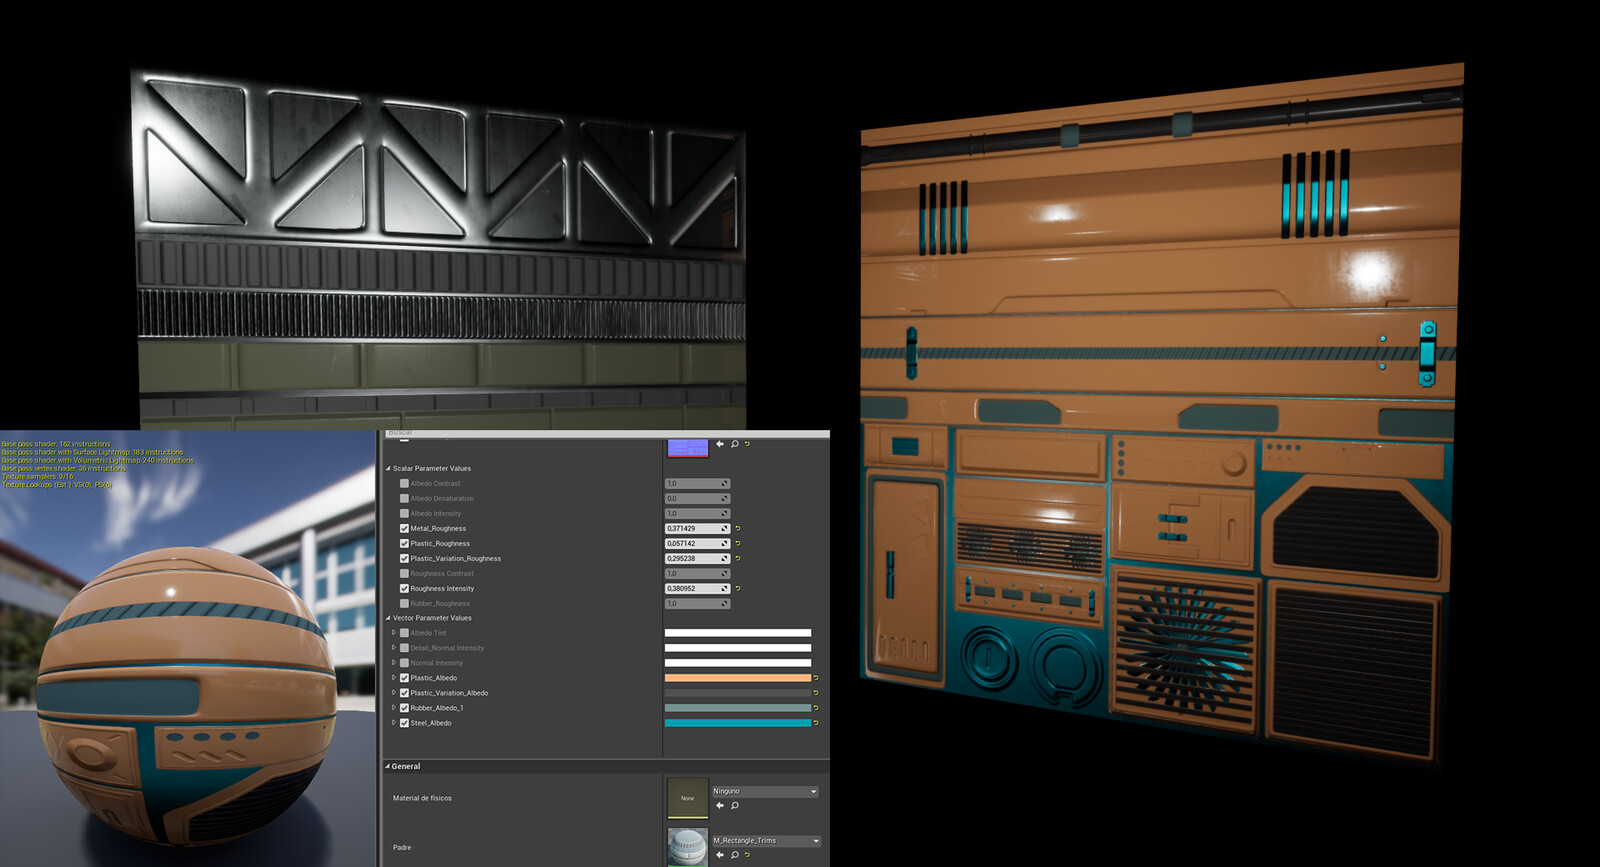Image resolution: width=1600 pixels, height=867 pixels.
Task: Open Steel_Albedo cyan color swatch
Action: (738, 723)
